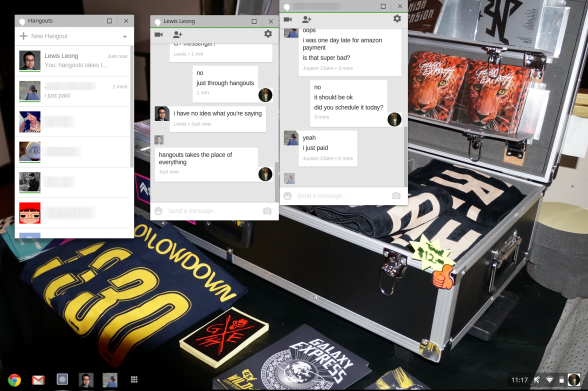Open emoji picker in Juyeon Claire chat
The height and width of the screenshot is (391, 588).
tap(288, 196)
